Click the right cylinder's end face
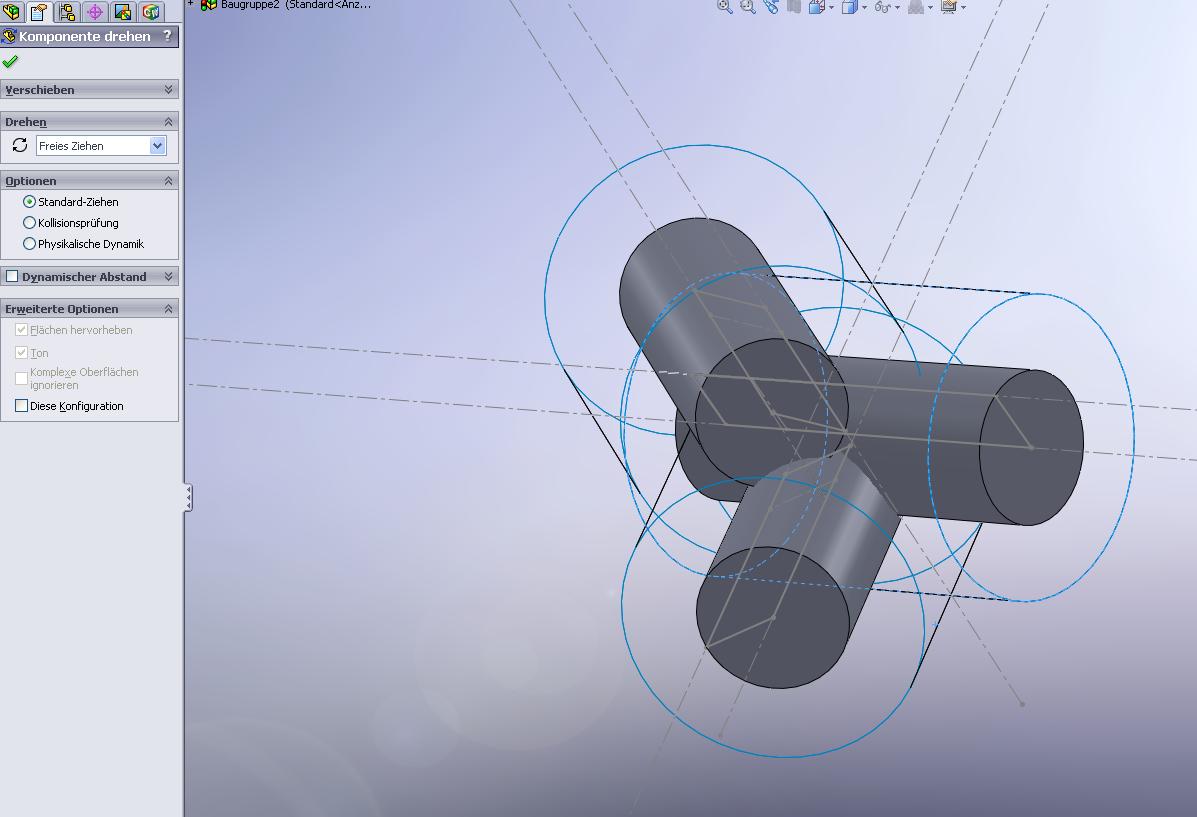1197x817 pixels. 1031,447
